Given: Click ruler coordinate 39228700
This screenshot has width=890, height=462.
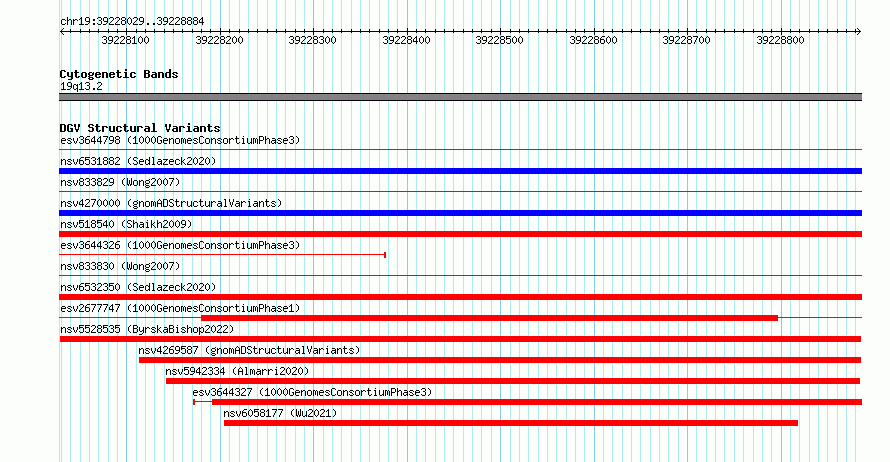Looking at the screenshot, I should pos(686,40).
